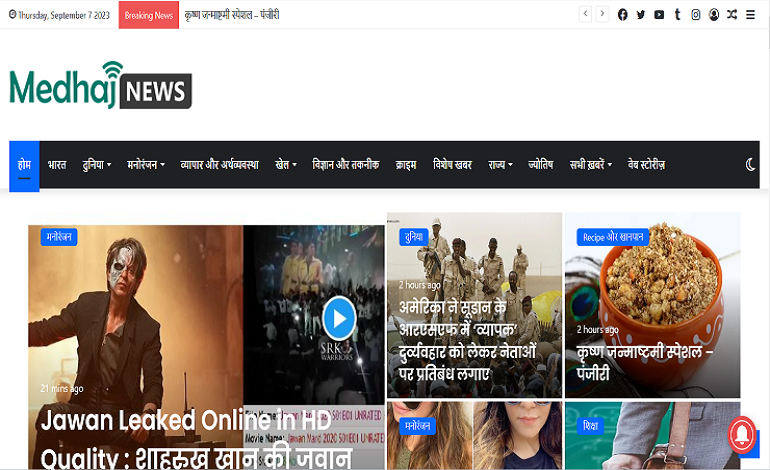
Task: Click Recipe और खानपान category tag
Action: 613,237
